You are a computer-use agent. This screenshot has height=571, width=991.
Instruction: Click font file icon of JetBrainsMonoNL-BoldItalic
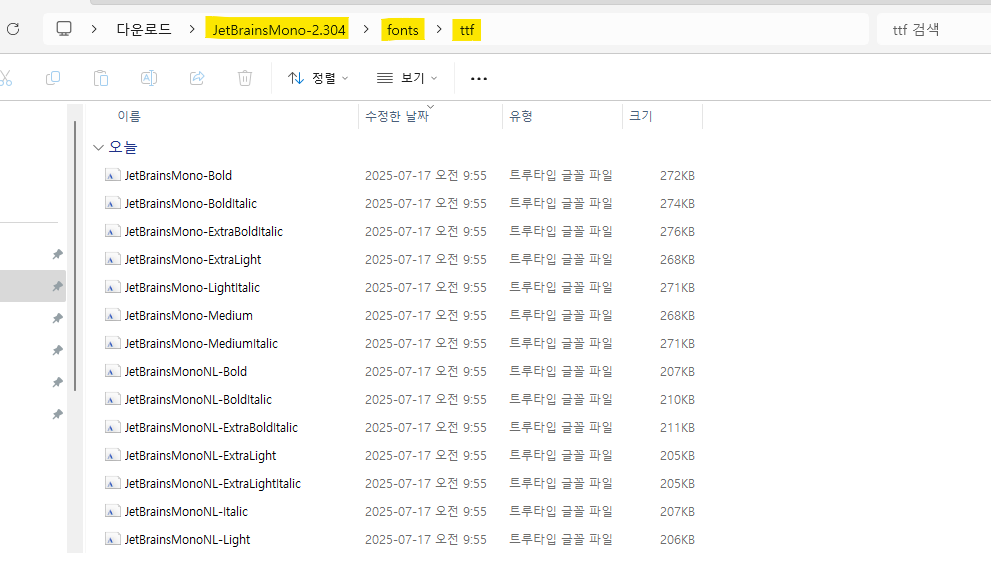(112, 399)
